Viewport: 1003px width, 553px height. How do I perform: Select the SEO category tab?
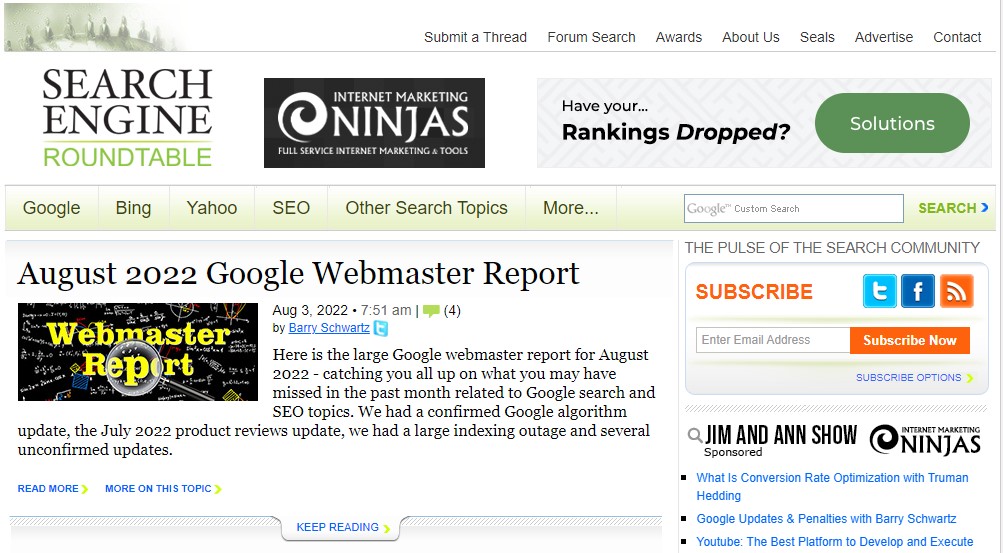tap(291, 208)
